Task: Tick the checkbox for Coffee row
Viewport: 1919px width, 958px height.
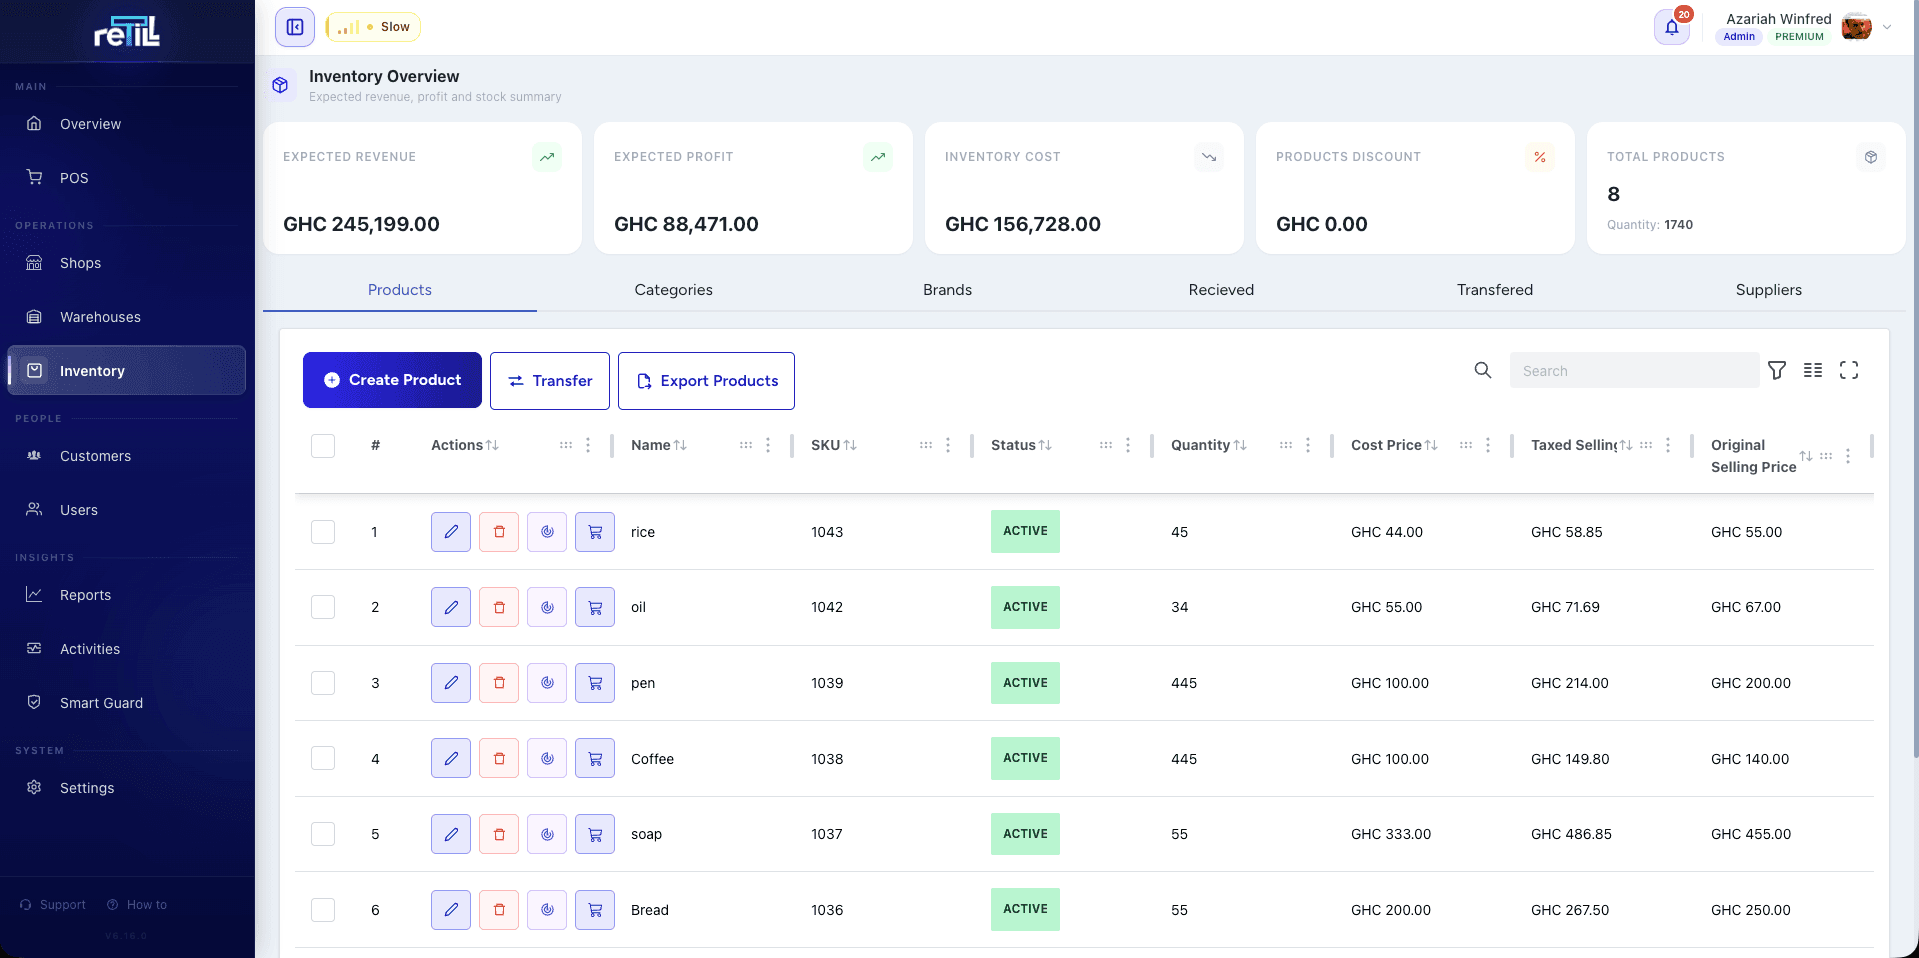Action: click(323, 759)
